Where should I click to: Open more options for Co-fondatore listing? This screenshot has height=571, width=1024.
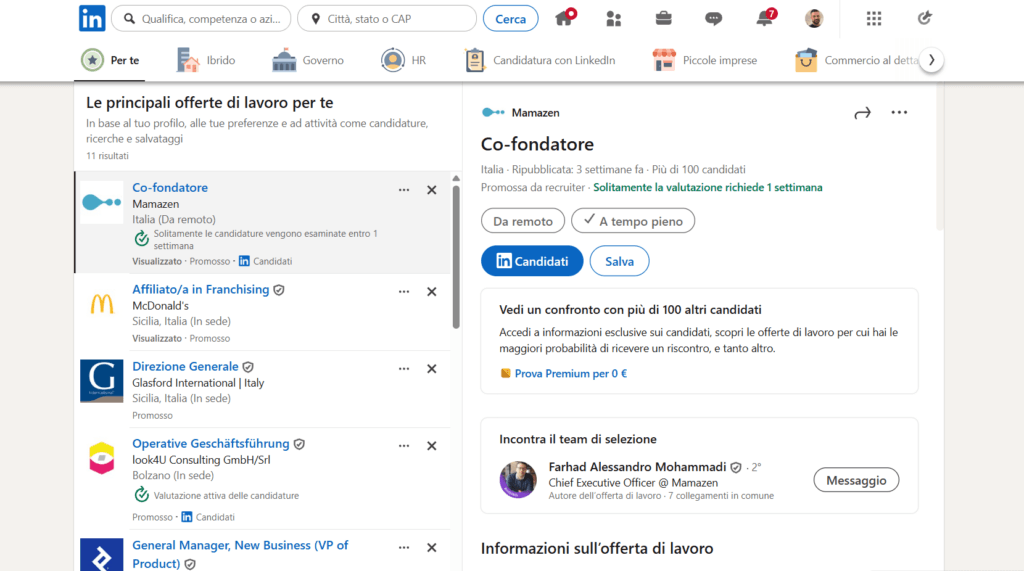click(x=404, y=190)
